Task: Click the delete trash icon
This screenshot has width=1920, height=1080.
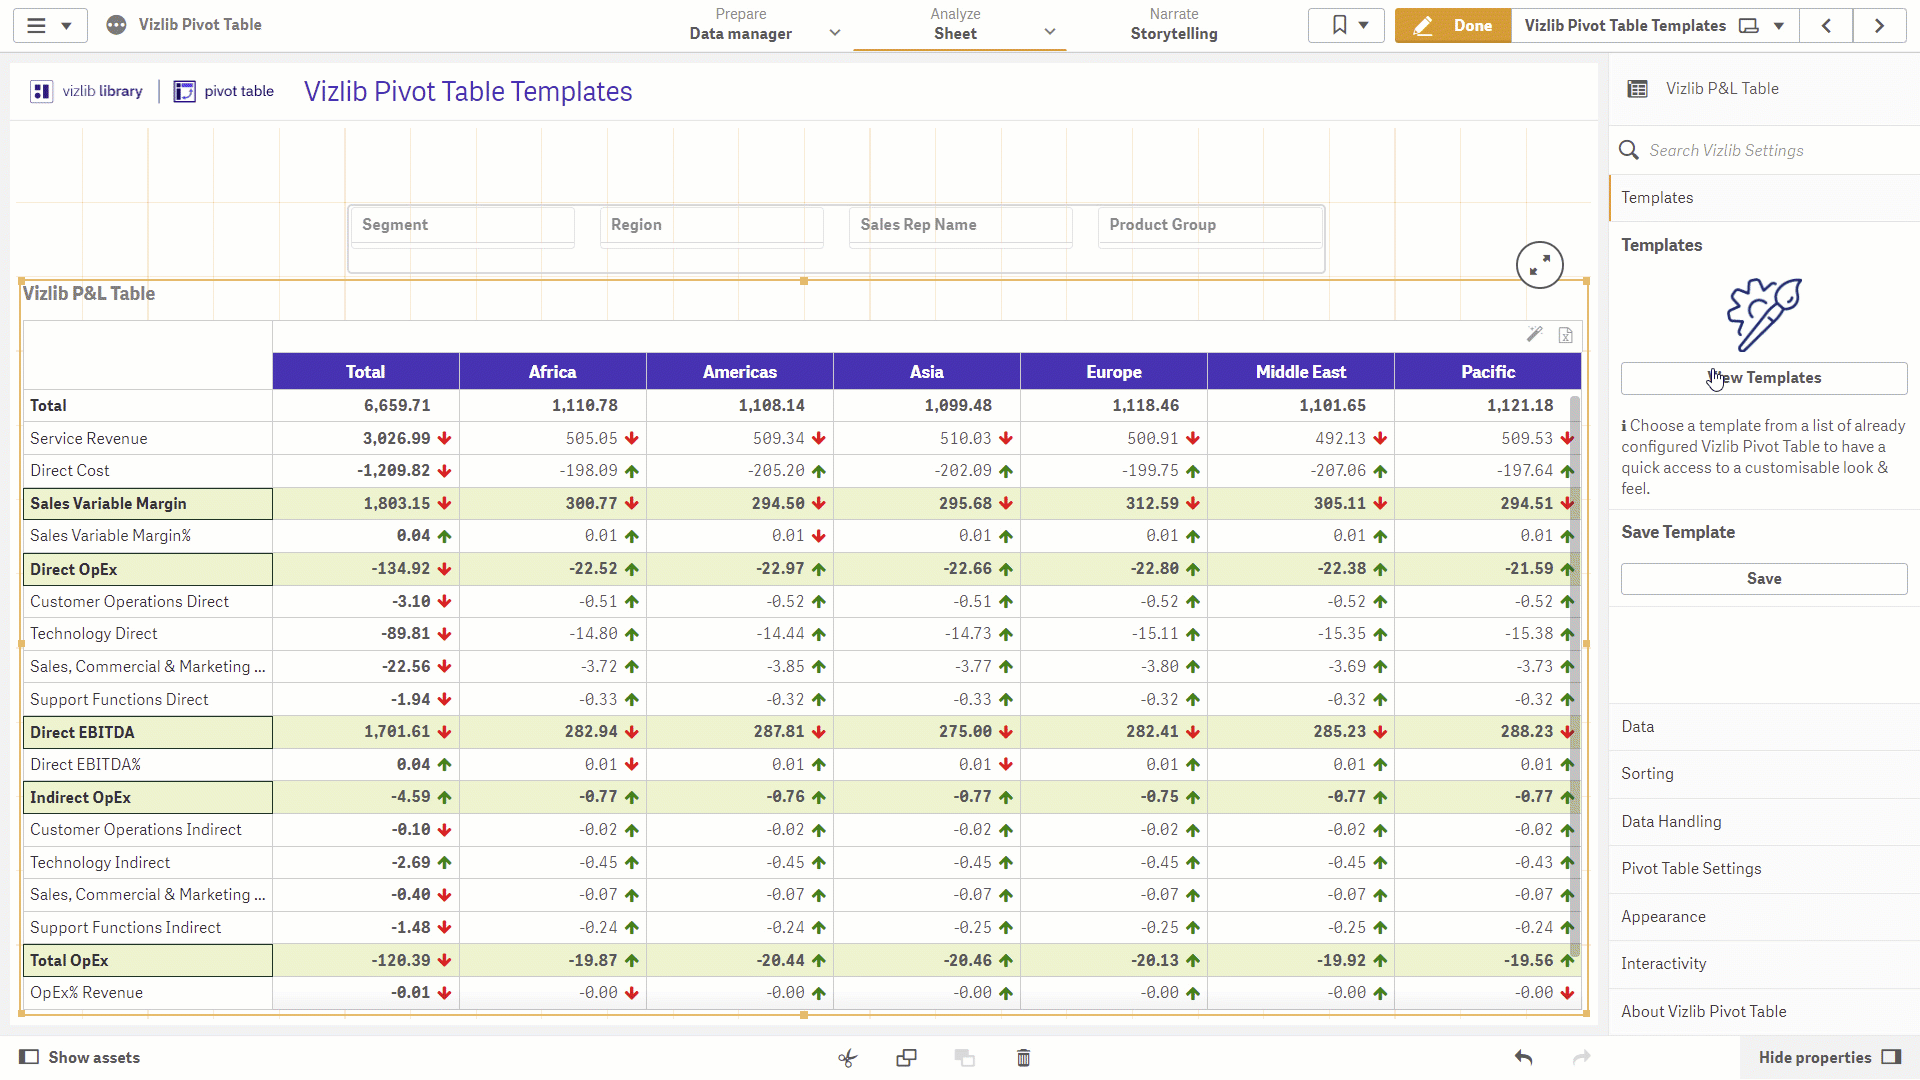Action: coord(1023,1058)
